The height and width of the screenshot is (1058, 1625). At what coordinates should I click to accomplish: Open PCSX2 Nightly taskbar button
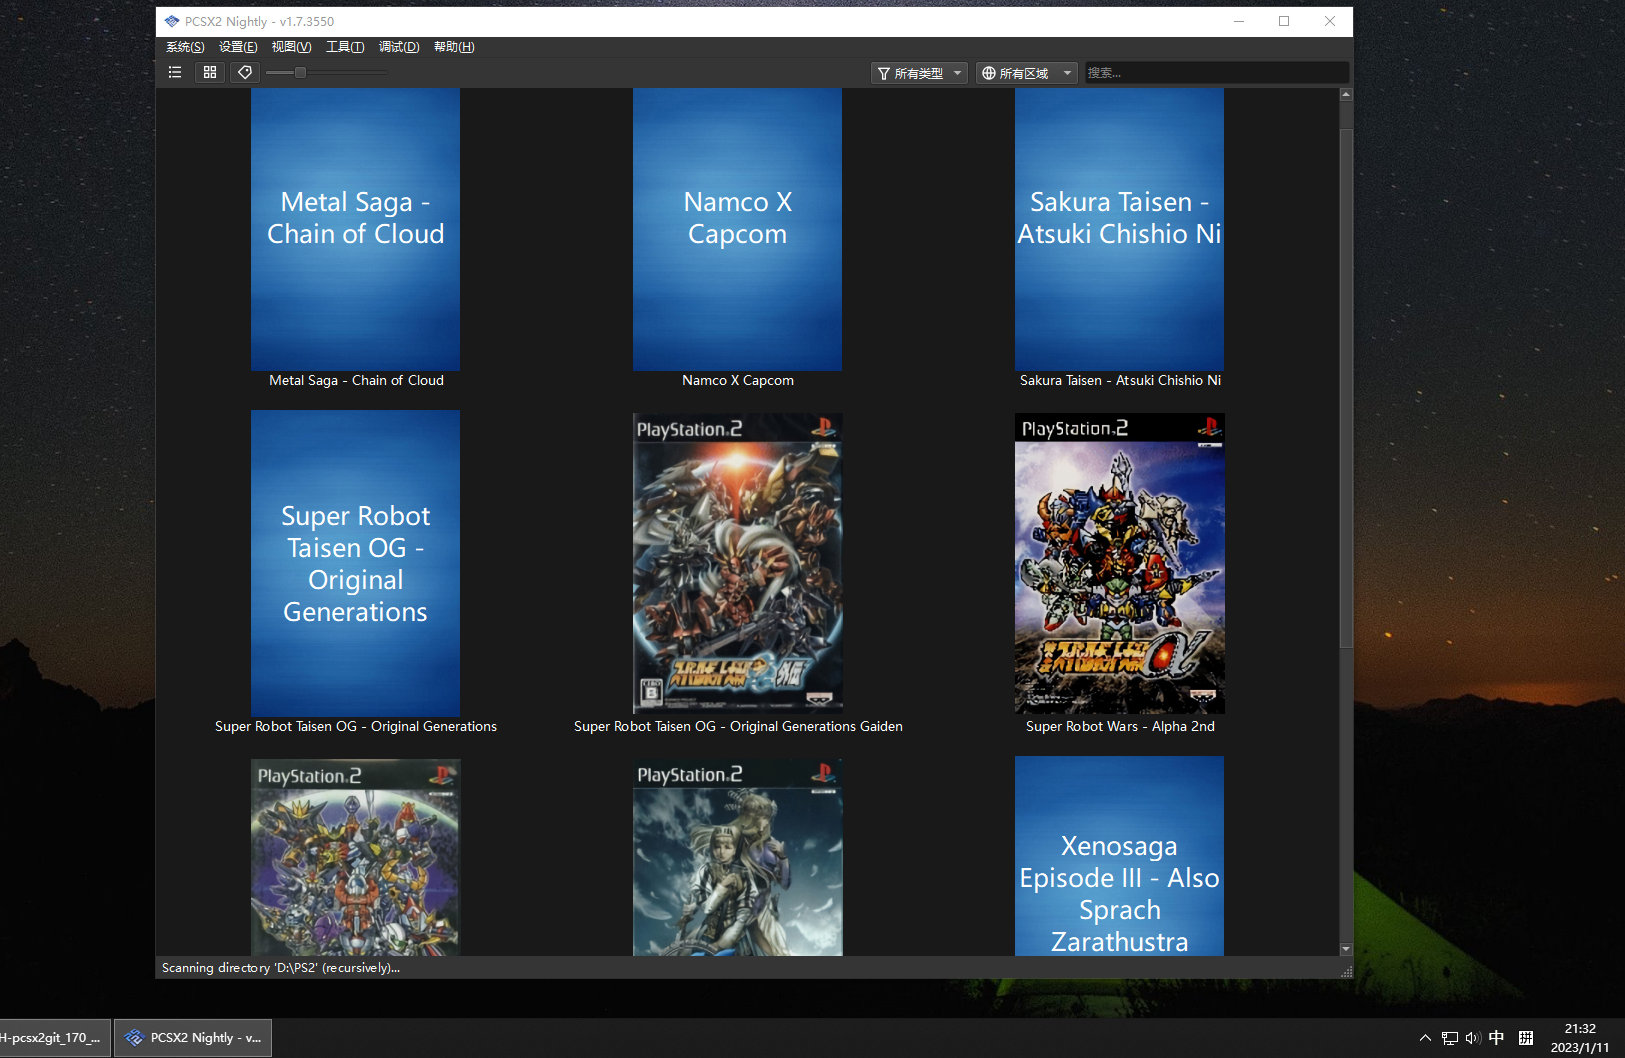[x=193, y=1038]
